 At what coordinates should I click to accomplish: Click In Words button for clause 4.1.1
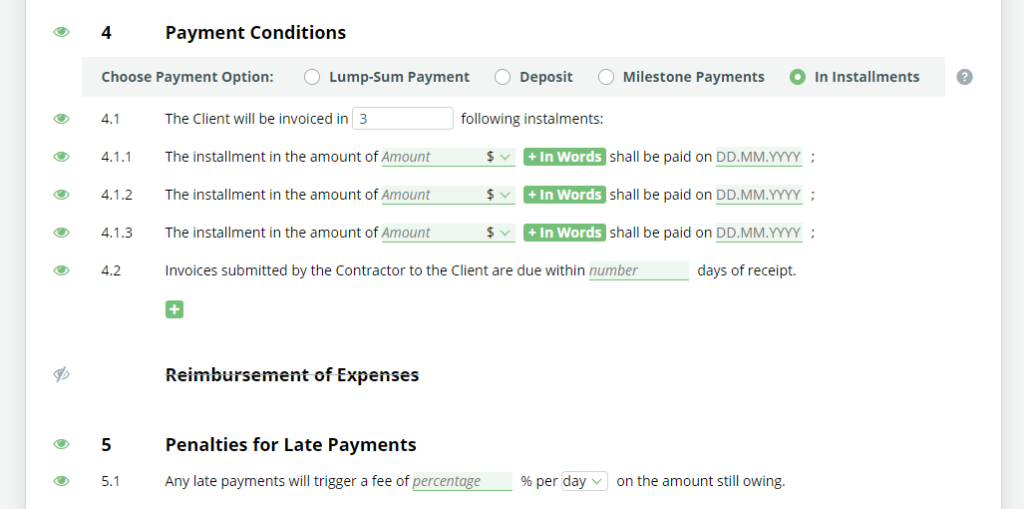click(x=565, y=157)
